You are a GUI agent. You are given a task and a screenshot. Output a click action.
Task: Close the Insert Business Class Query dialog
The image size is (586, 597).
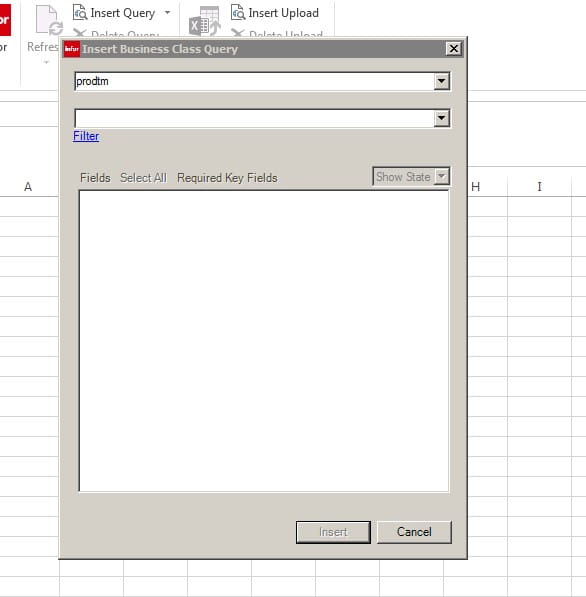pyautogui.click(x=453, y=49)
